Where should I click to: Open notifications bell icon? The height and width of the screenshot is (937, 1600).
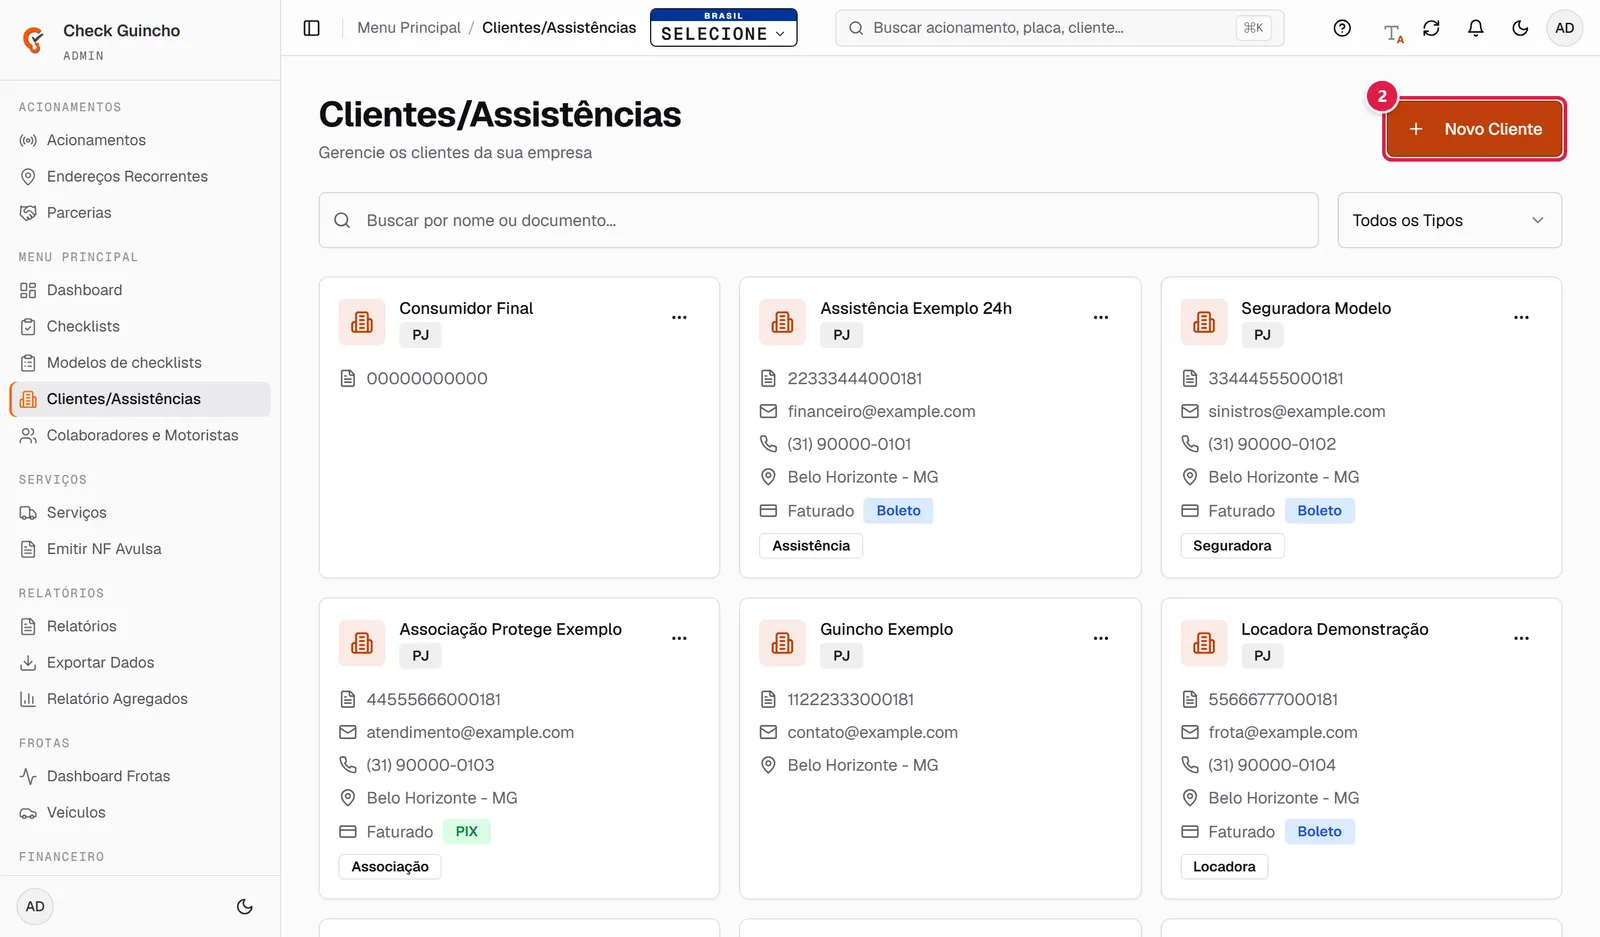pos(1475,28)
